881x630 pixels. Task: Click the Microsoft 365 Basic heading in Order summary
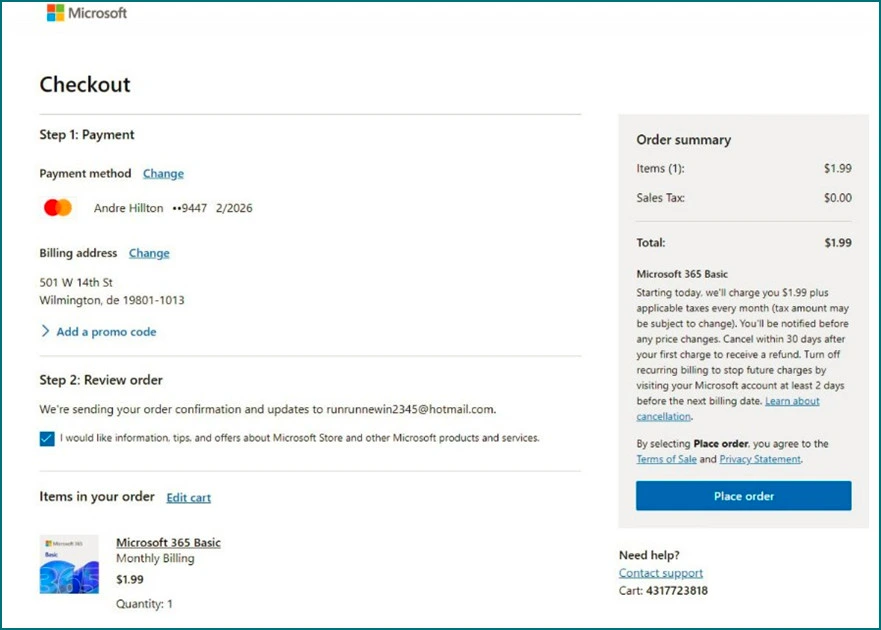(x=682, y=274)
